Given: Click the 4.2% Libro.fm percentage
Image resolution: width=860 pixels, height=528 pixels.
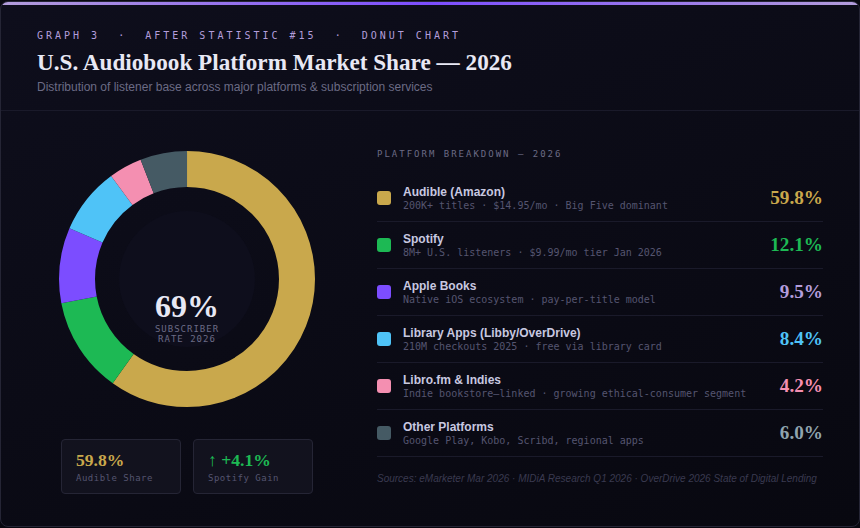Looking at the screenshot, I should [800, 386].
